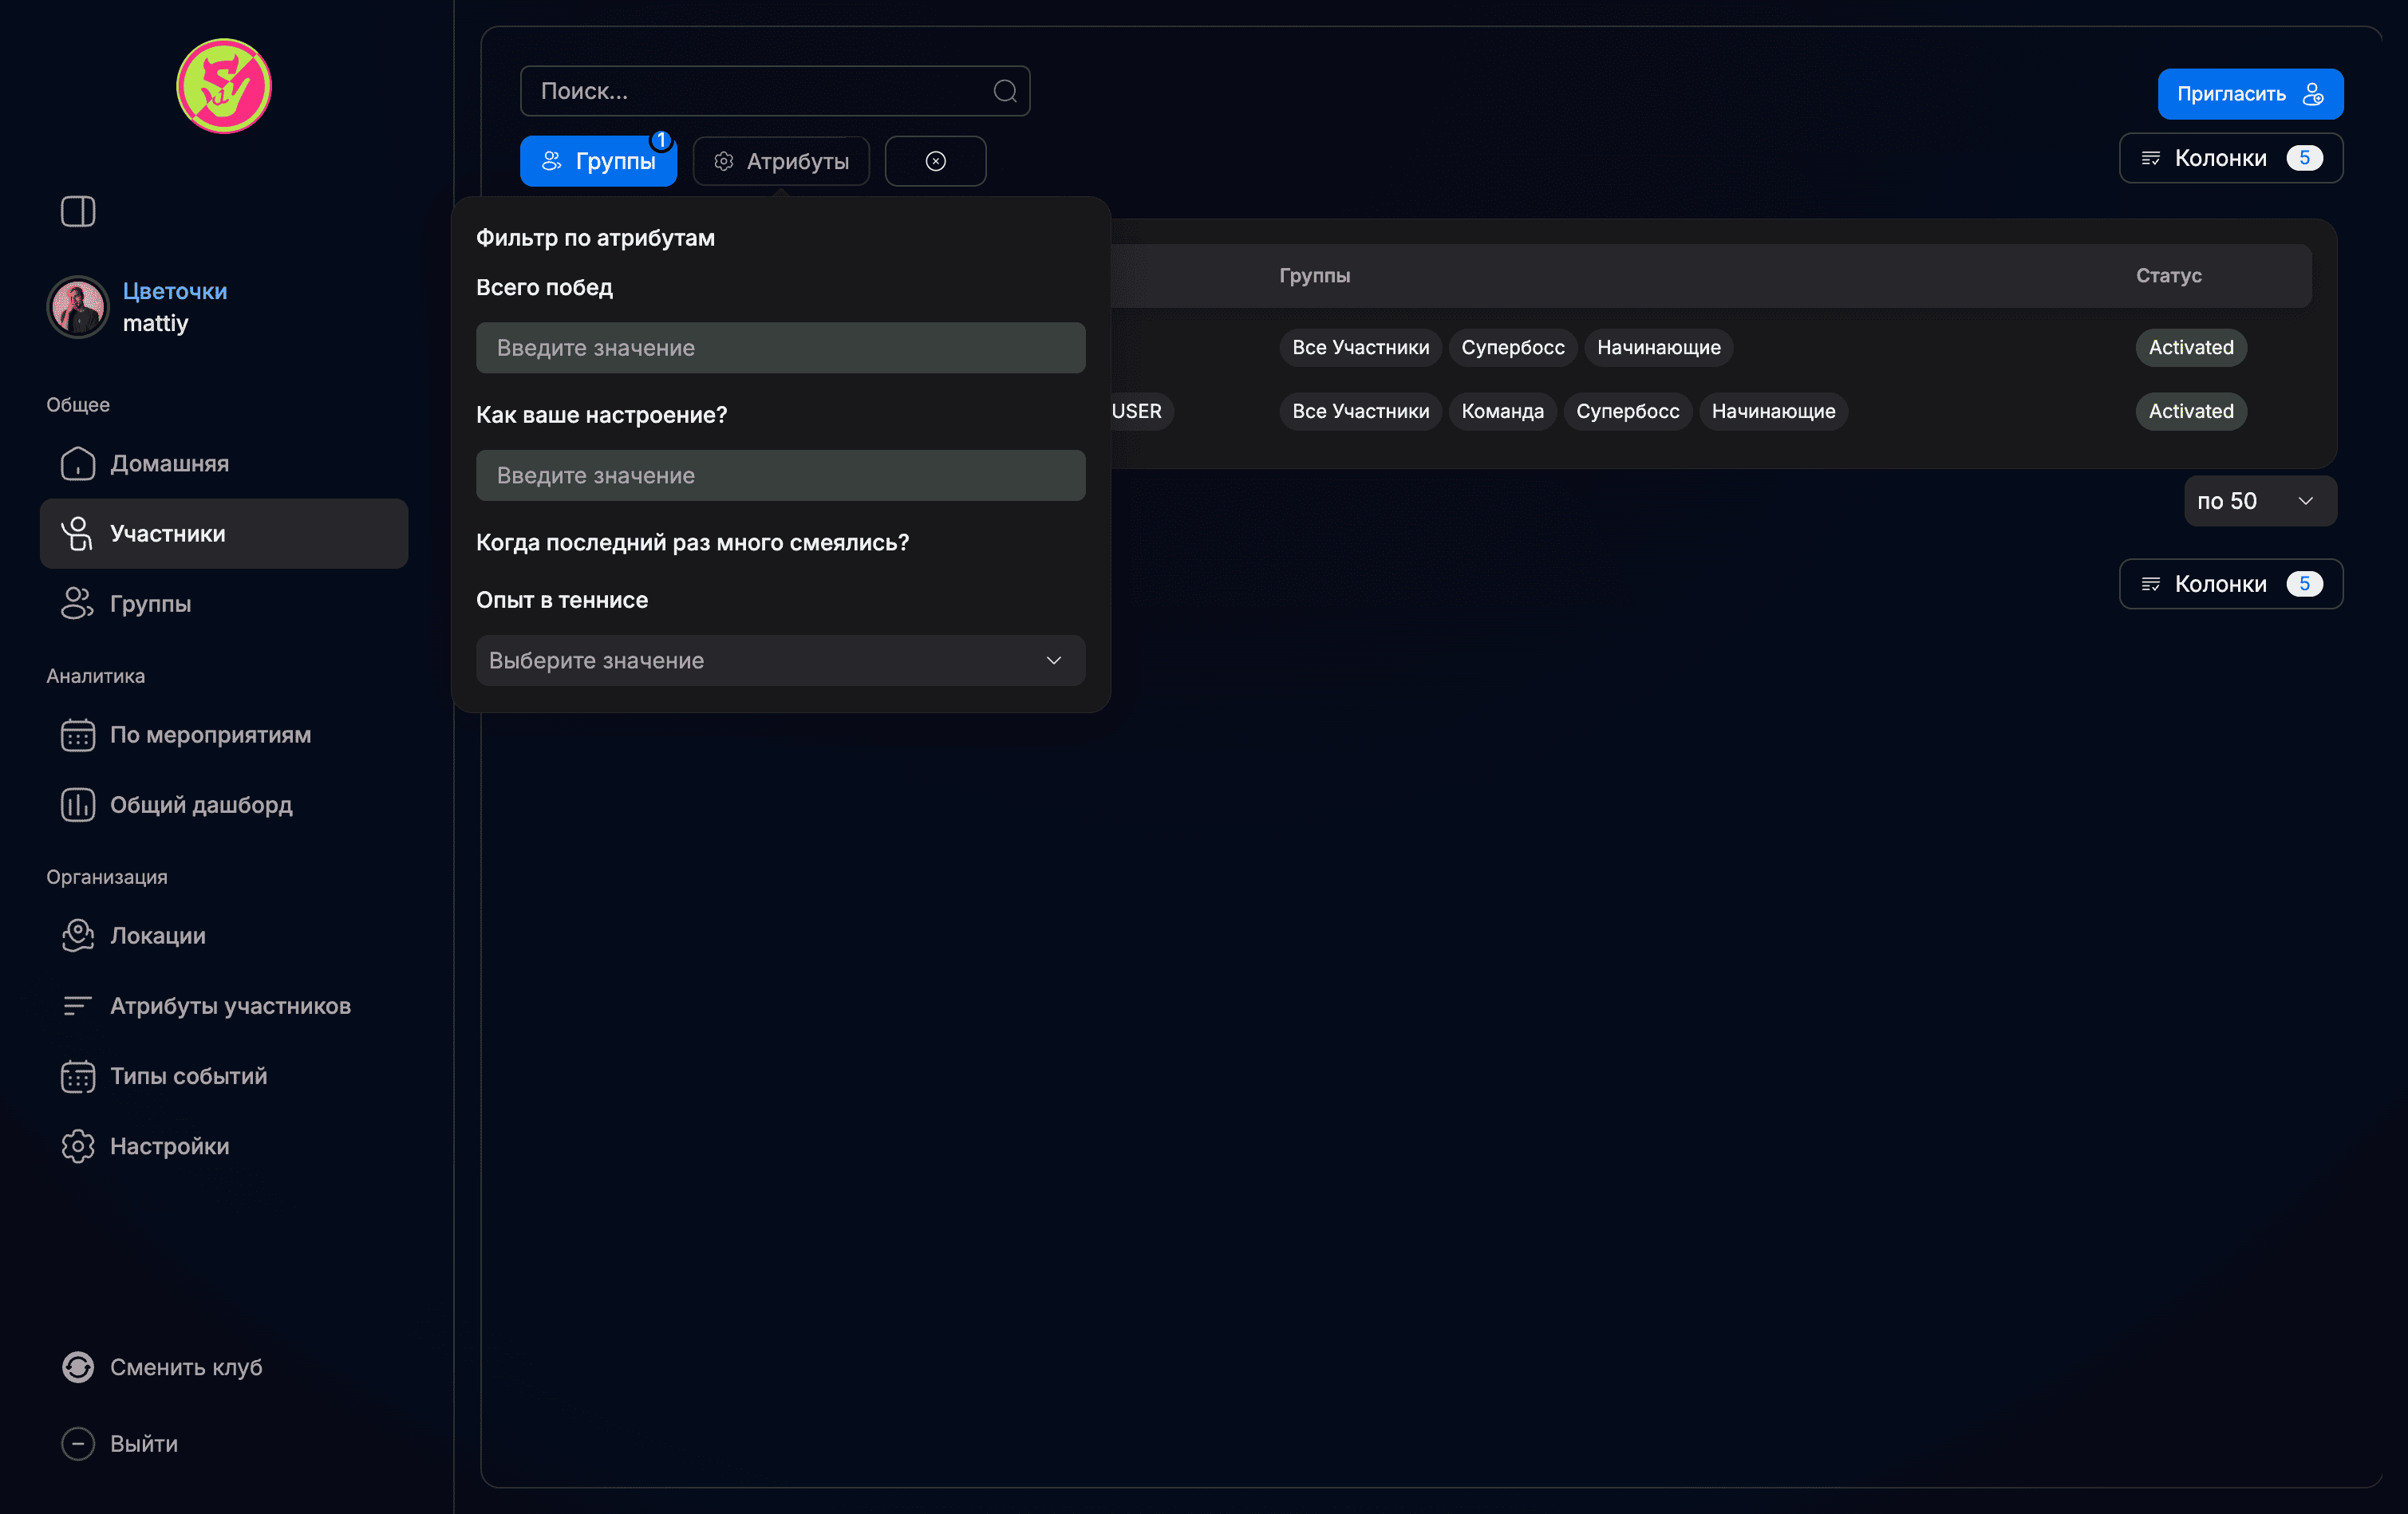The height and width of the screenshot is (1514, 2408).
Task: Click the Всего побед value field
Action: tap(780, 348)
